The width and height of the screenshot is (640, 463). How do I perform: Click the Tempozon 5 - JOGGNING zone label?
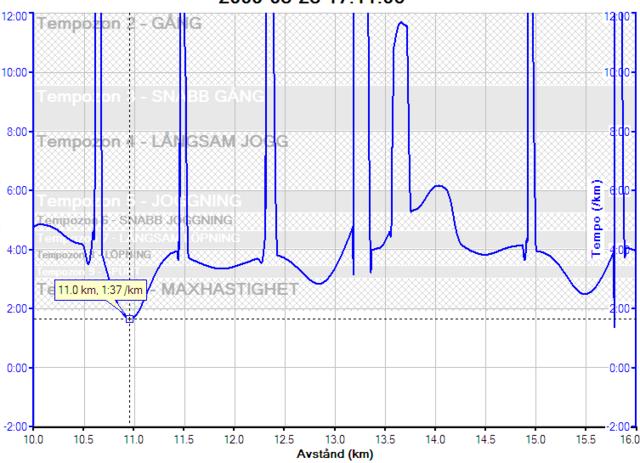pos(139,201)
